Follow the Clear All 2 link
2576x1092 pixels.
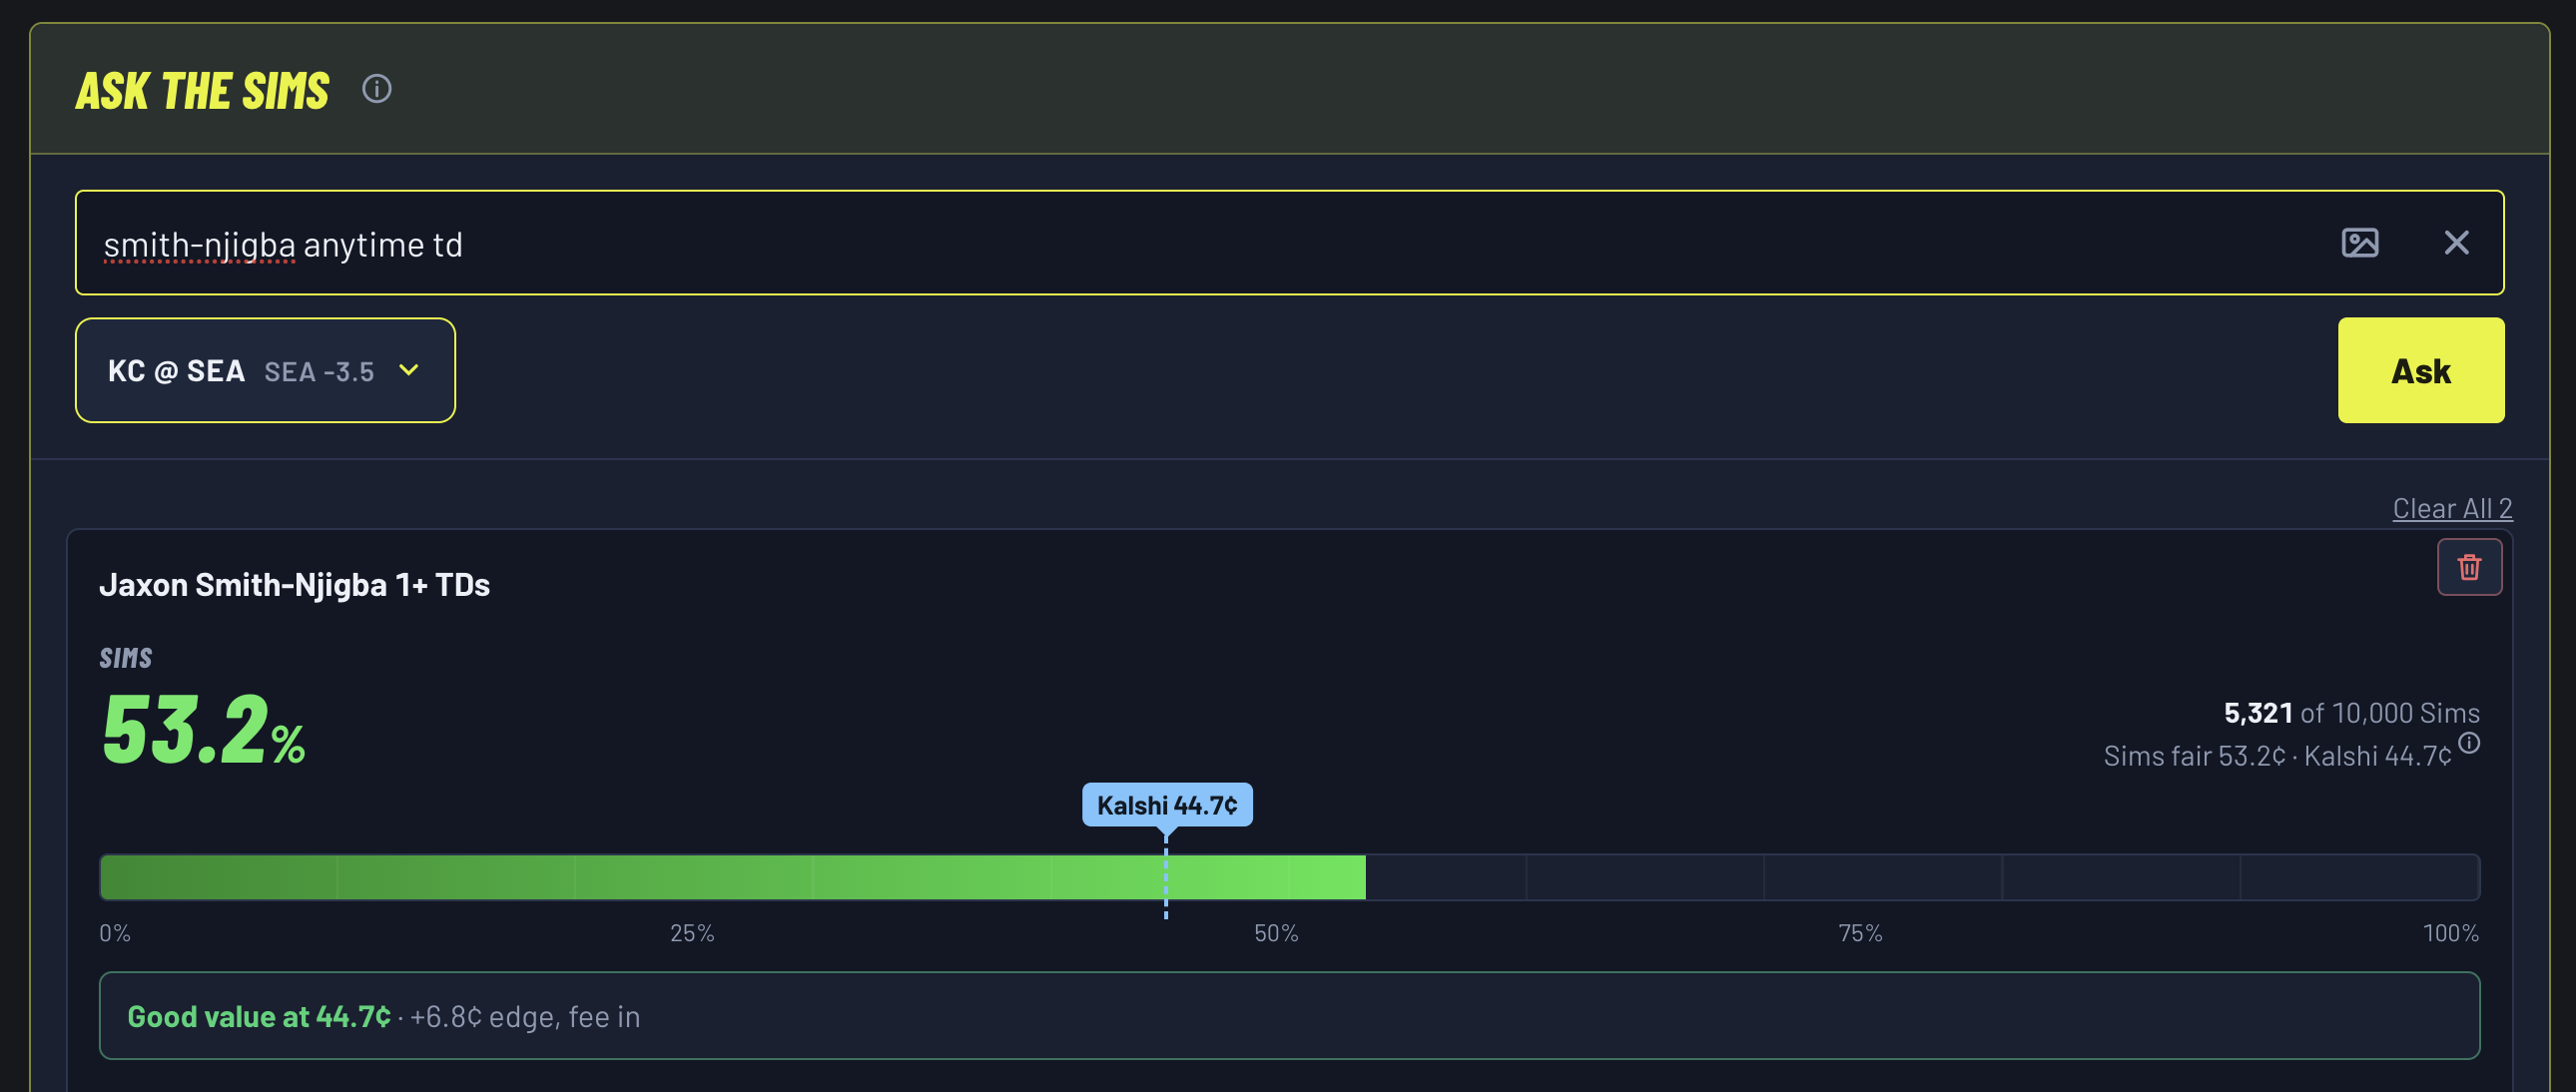tap(2452, 508)
